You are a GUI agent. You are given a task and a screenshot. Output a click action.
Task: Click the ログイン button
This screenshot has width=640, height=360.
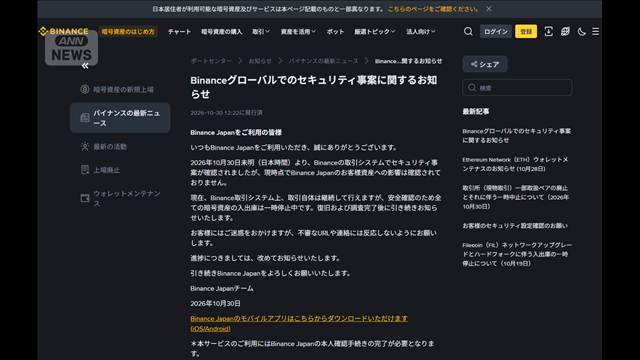[x=496, y=31]
